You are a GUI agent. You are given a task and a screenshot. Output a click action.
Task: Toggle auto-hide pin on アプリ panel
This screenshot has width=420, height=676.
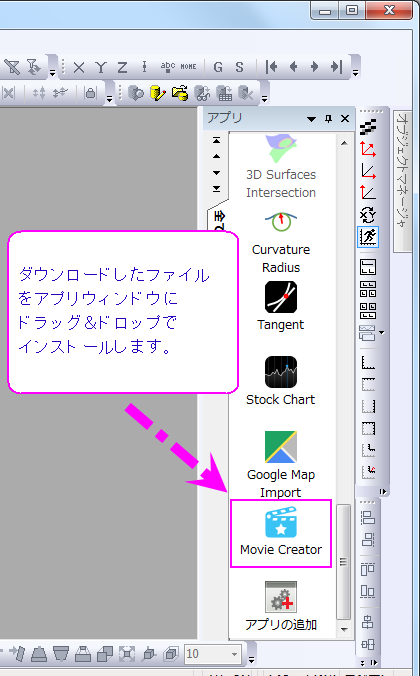tap(329, 119)
